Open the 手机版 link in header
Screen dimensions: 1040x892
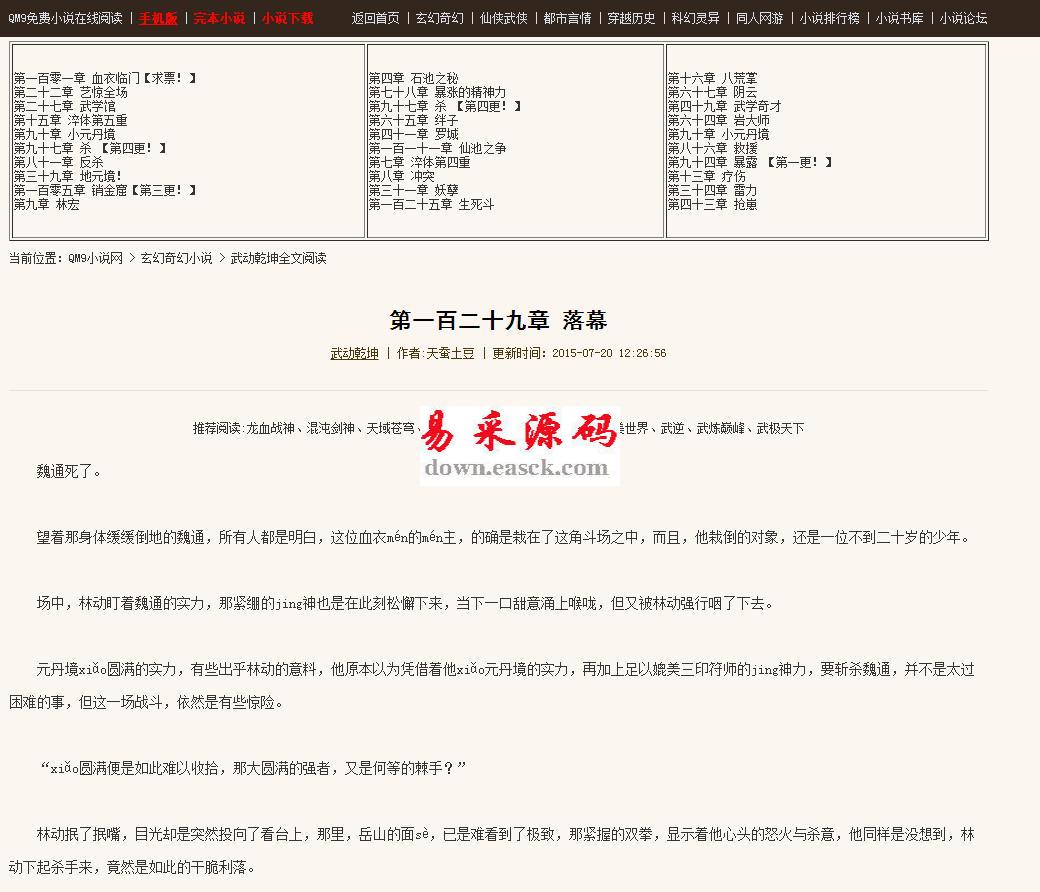(158, 19)
